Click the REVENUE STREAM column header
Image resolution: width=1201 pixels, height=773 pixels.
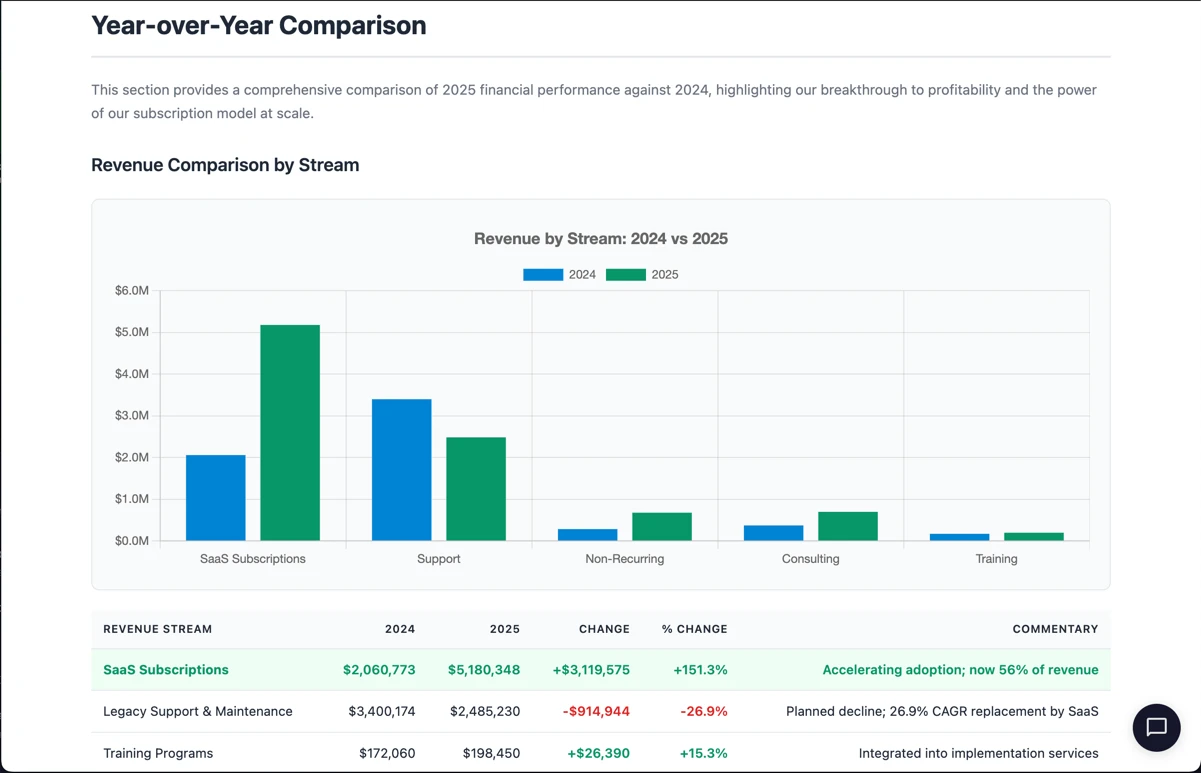[157, 629]
